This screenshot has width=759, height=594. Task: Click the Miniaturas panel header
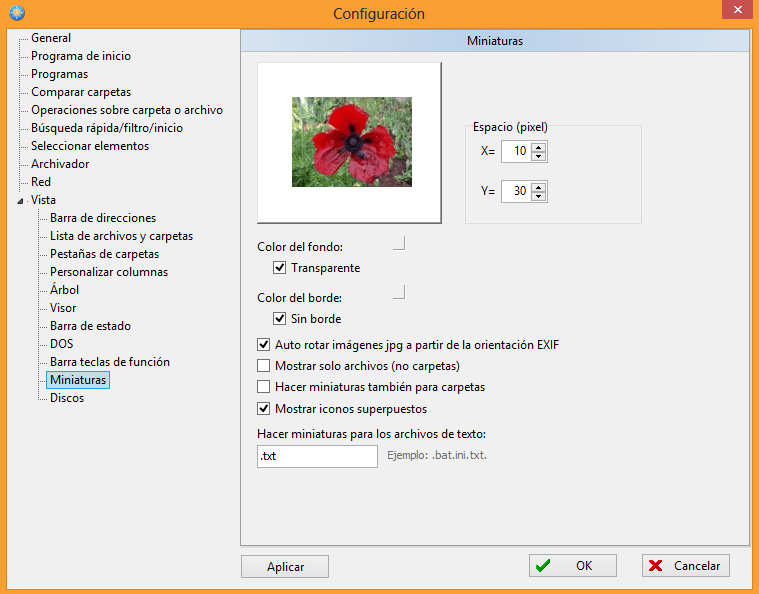click(495, 41)
